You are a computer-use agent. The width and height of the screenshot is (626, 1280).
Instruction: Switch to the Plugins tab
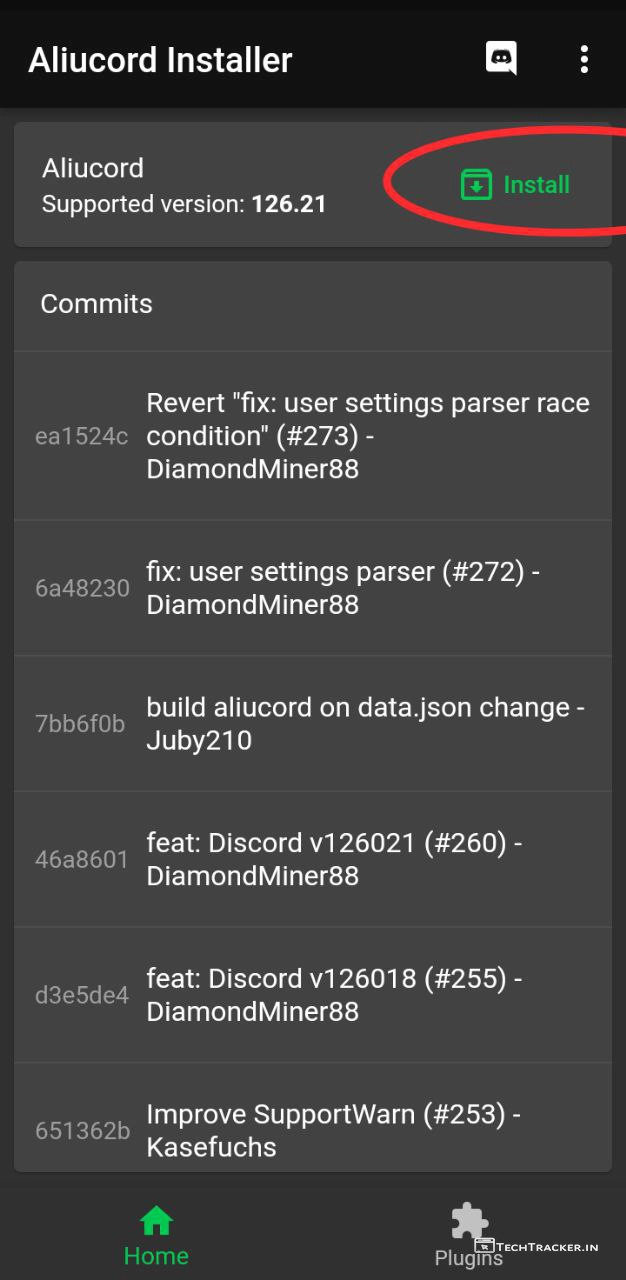pos(469,1256)
